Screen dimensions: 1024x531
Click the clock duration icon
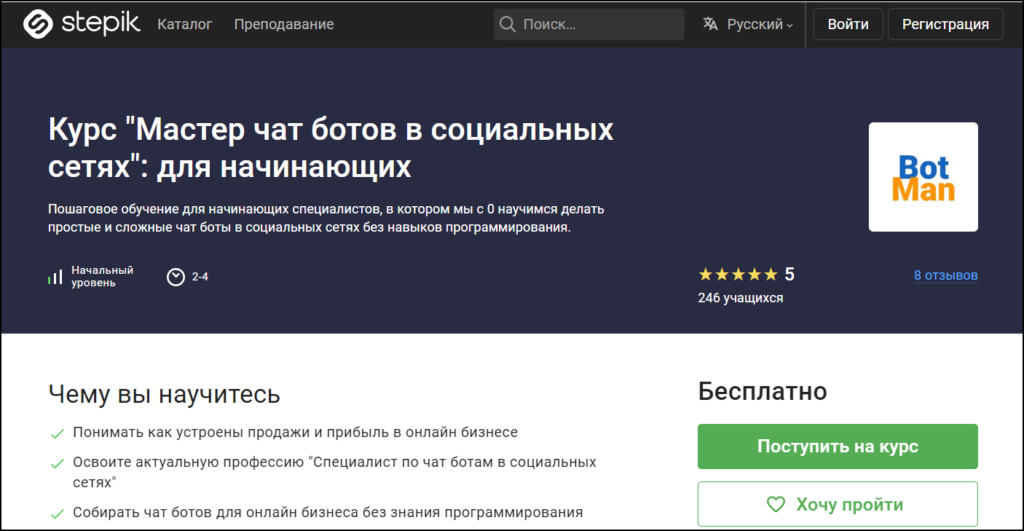click(x=176, y=277)
